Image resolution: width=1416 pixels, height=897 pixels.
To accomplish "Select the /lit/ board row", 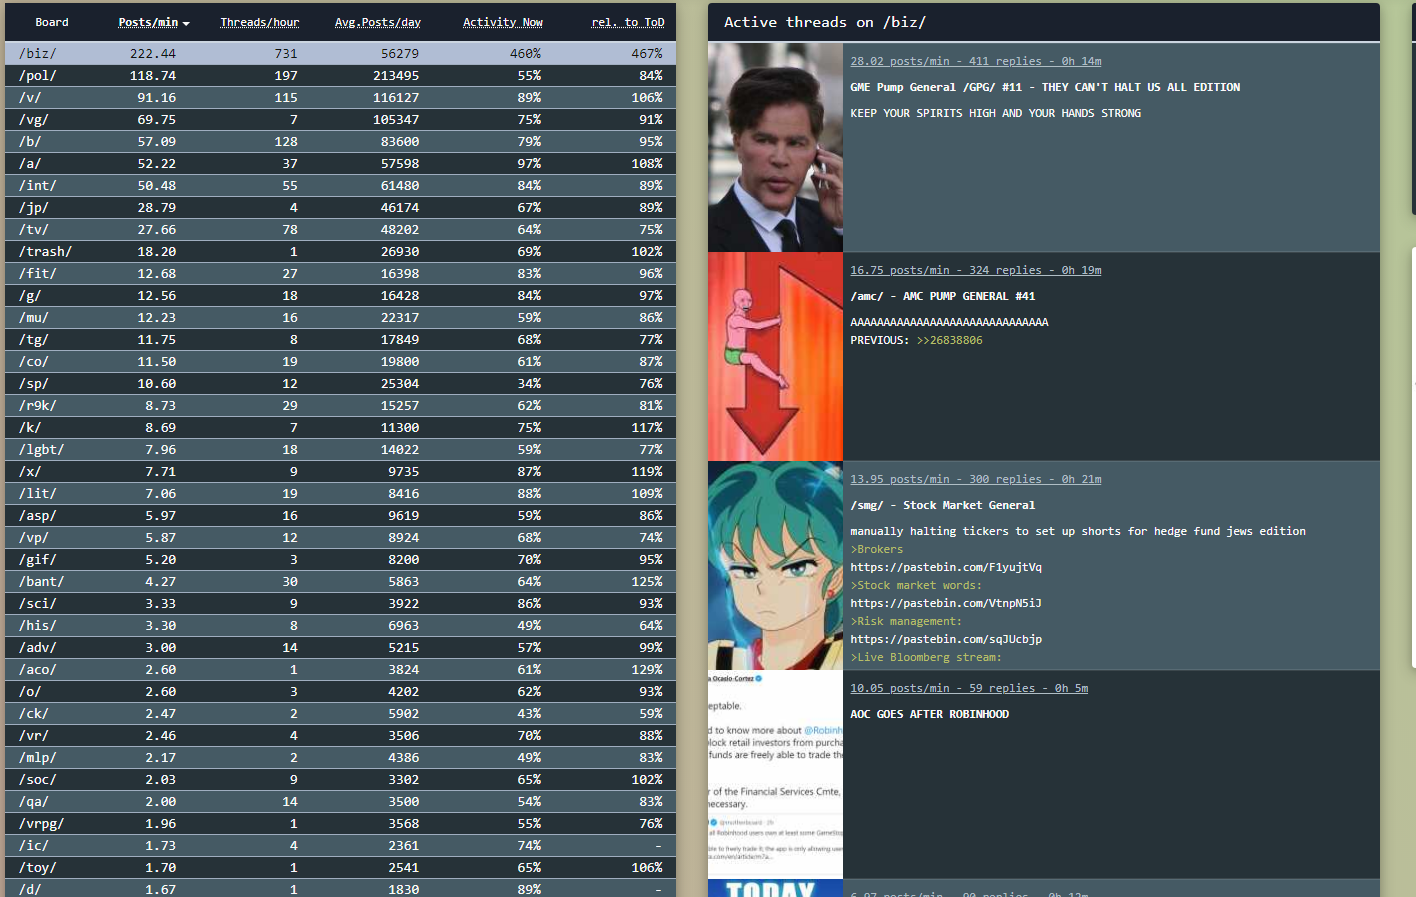I will (x=340, y=493).
